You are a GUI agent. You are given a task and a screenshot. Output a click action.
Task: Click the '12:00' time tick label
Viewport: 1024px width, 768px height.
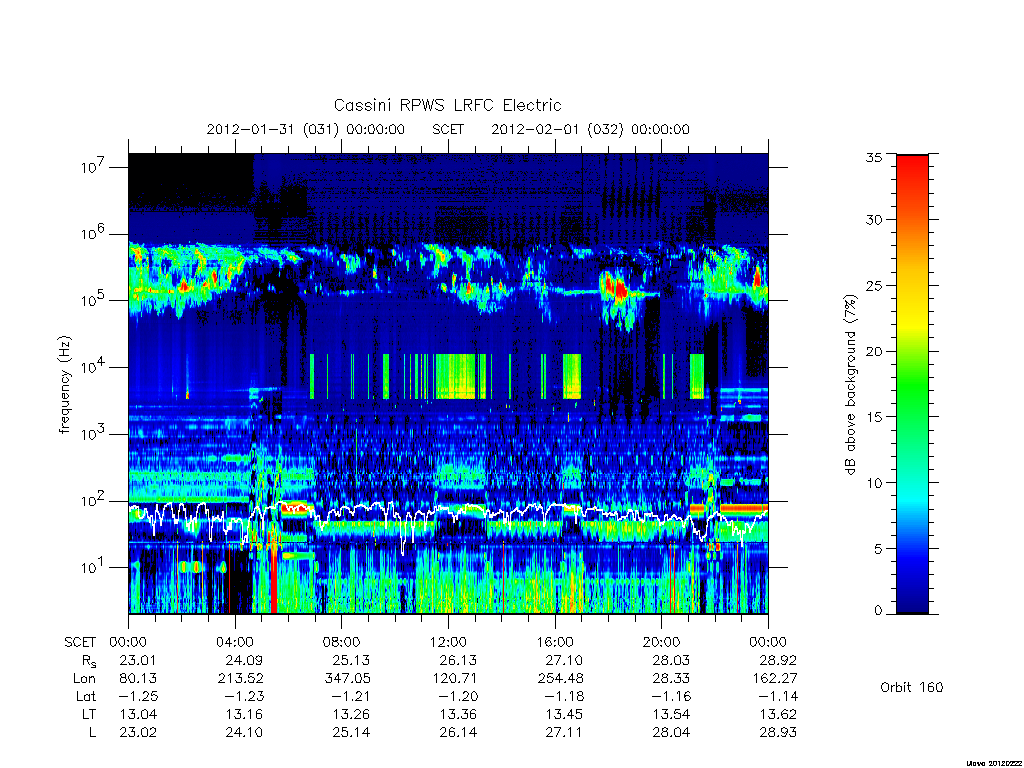448,642
